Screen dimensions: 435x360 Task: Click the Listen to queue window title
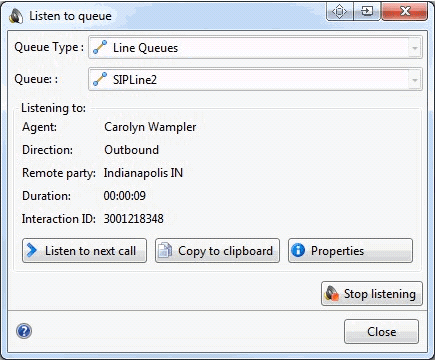point(70,16)
